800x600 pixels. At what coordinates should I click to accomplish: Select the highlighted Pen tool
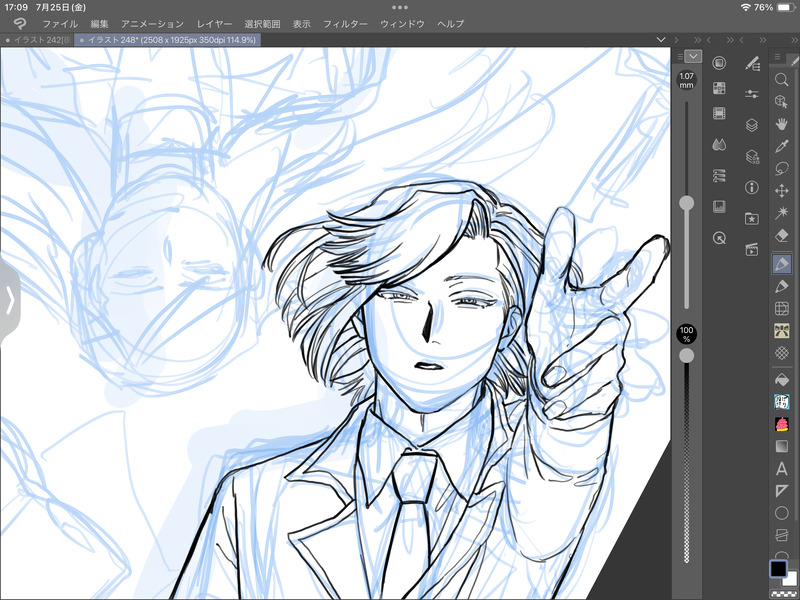point(781,263)
